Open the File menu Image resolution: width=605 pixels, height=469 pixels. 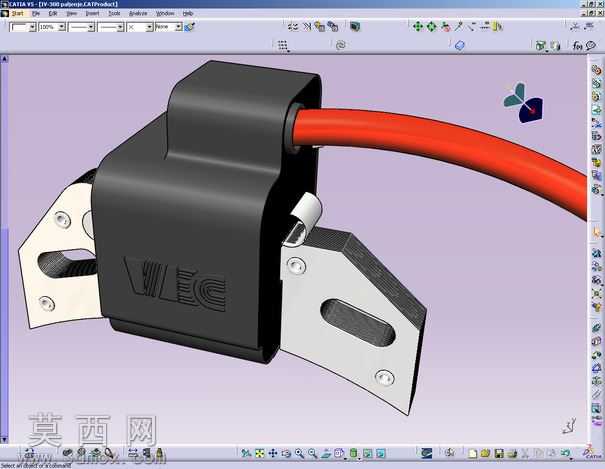(36, 13)
